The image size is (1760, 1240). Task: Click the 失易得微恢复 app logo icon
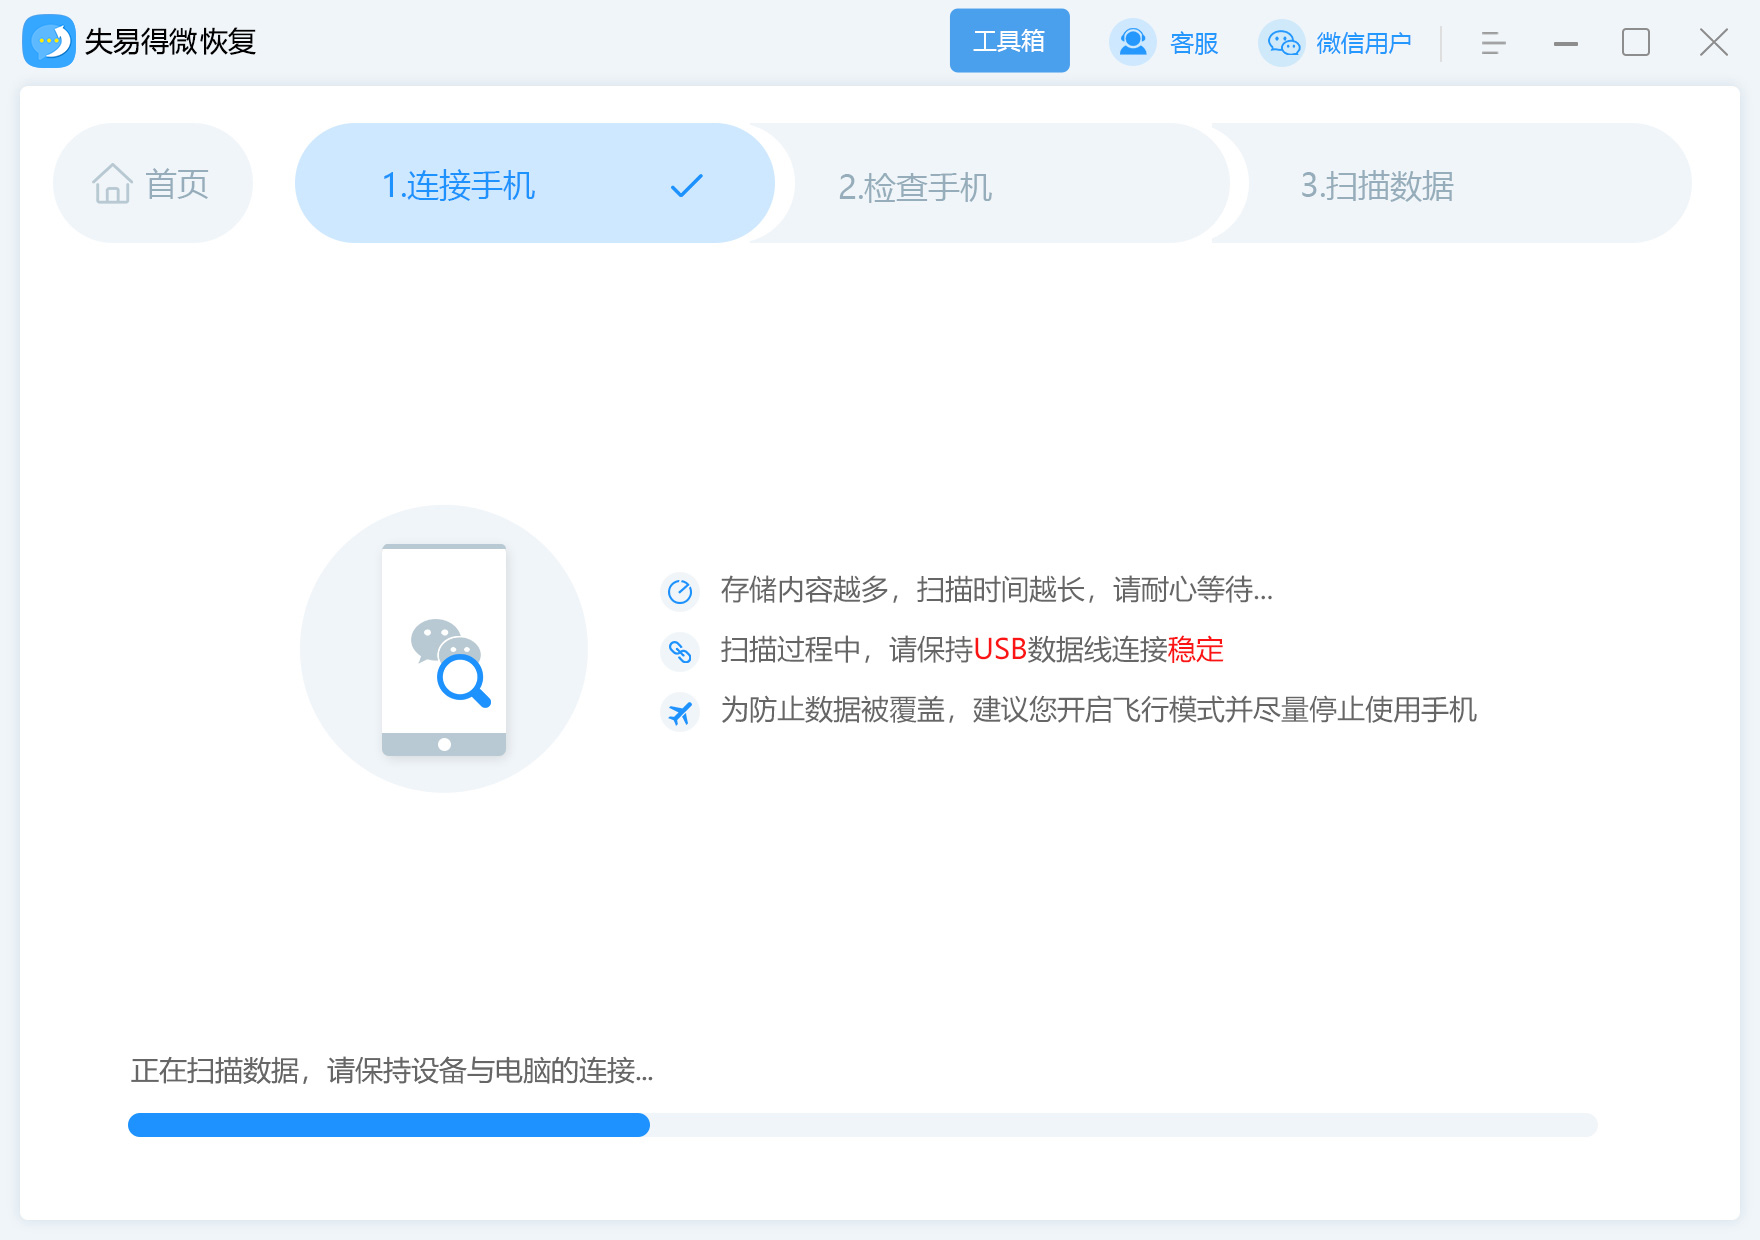coord(49,43)
